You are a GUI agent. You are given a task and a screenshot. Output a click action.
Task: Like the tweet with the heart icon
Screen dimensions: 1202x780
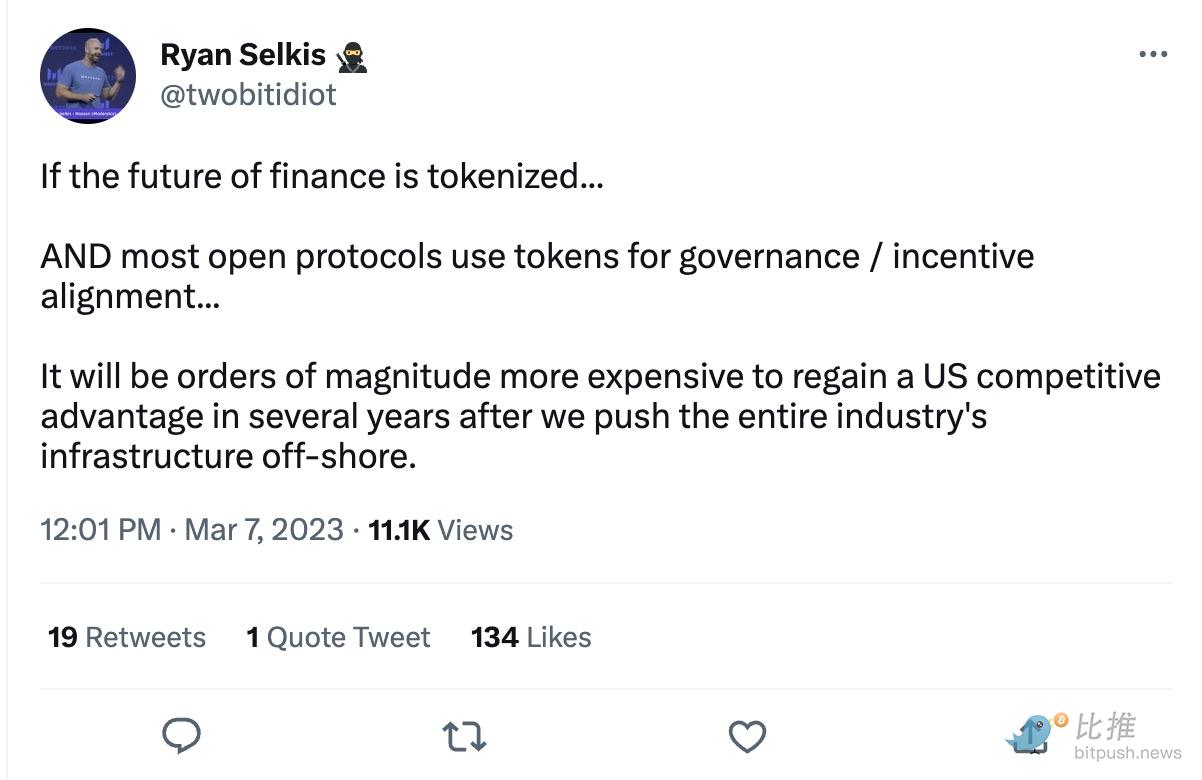click(746, 737)
